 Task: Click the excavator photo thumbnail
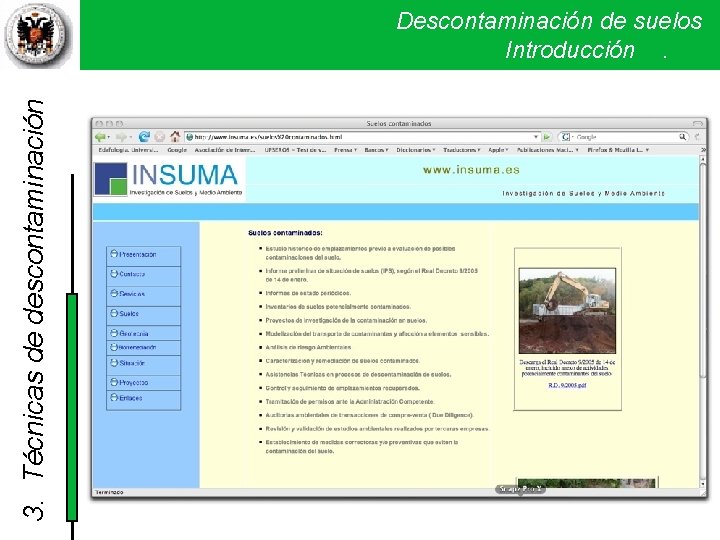[x=567, y=310]
